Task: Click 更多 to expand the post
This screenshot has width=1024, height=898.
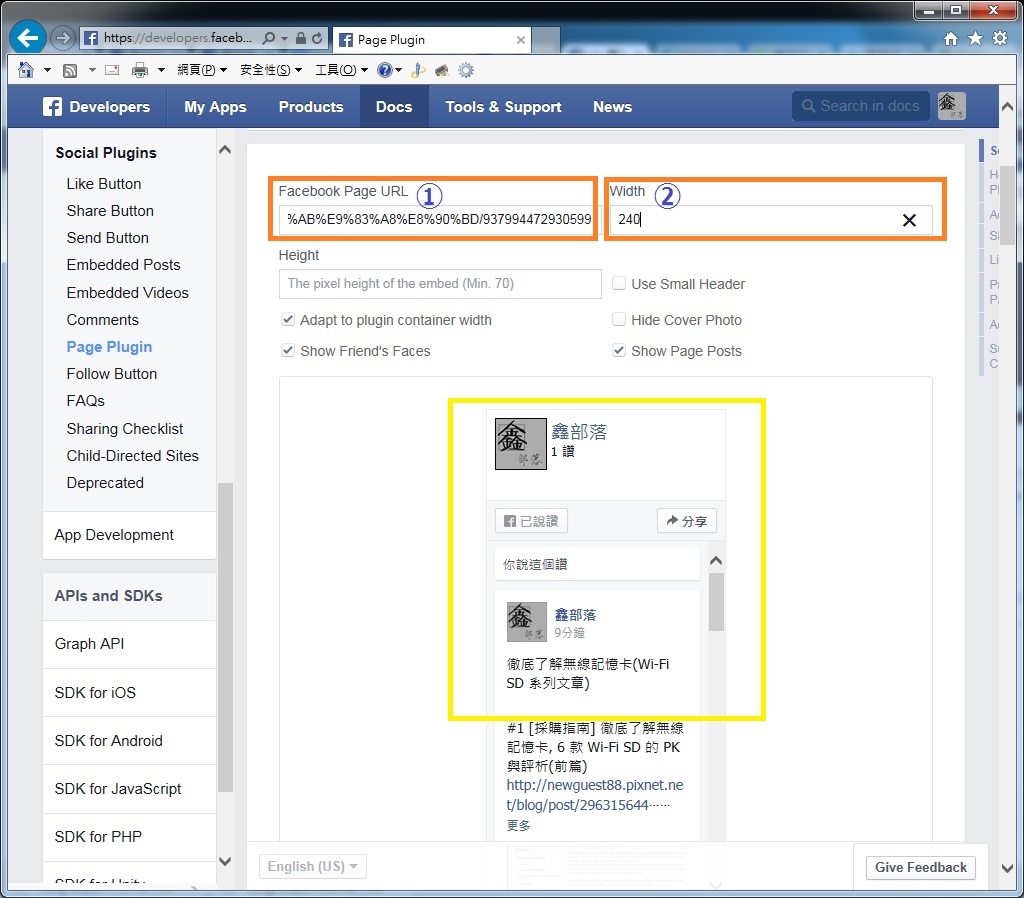Action: (x=519, y=826)
